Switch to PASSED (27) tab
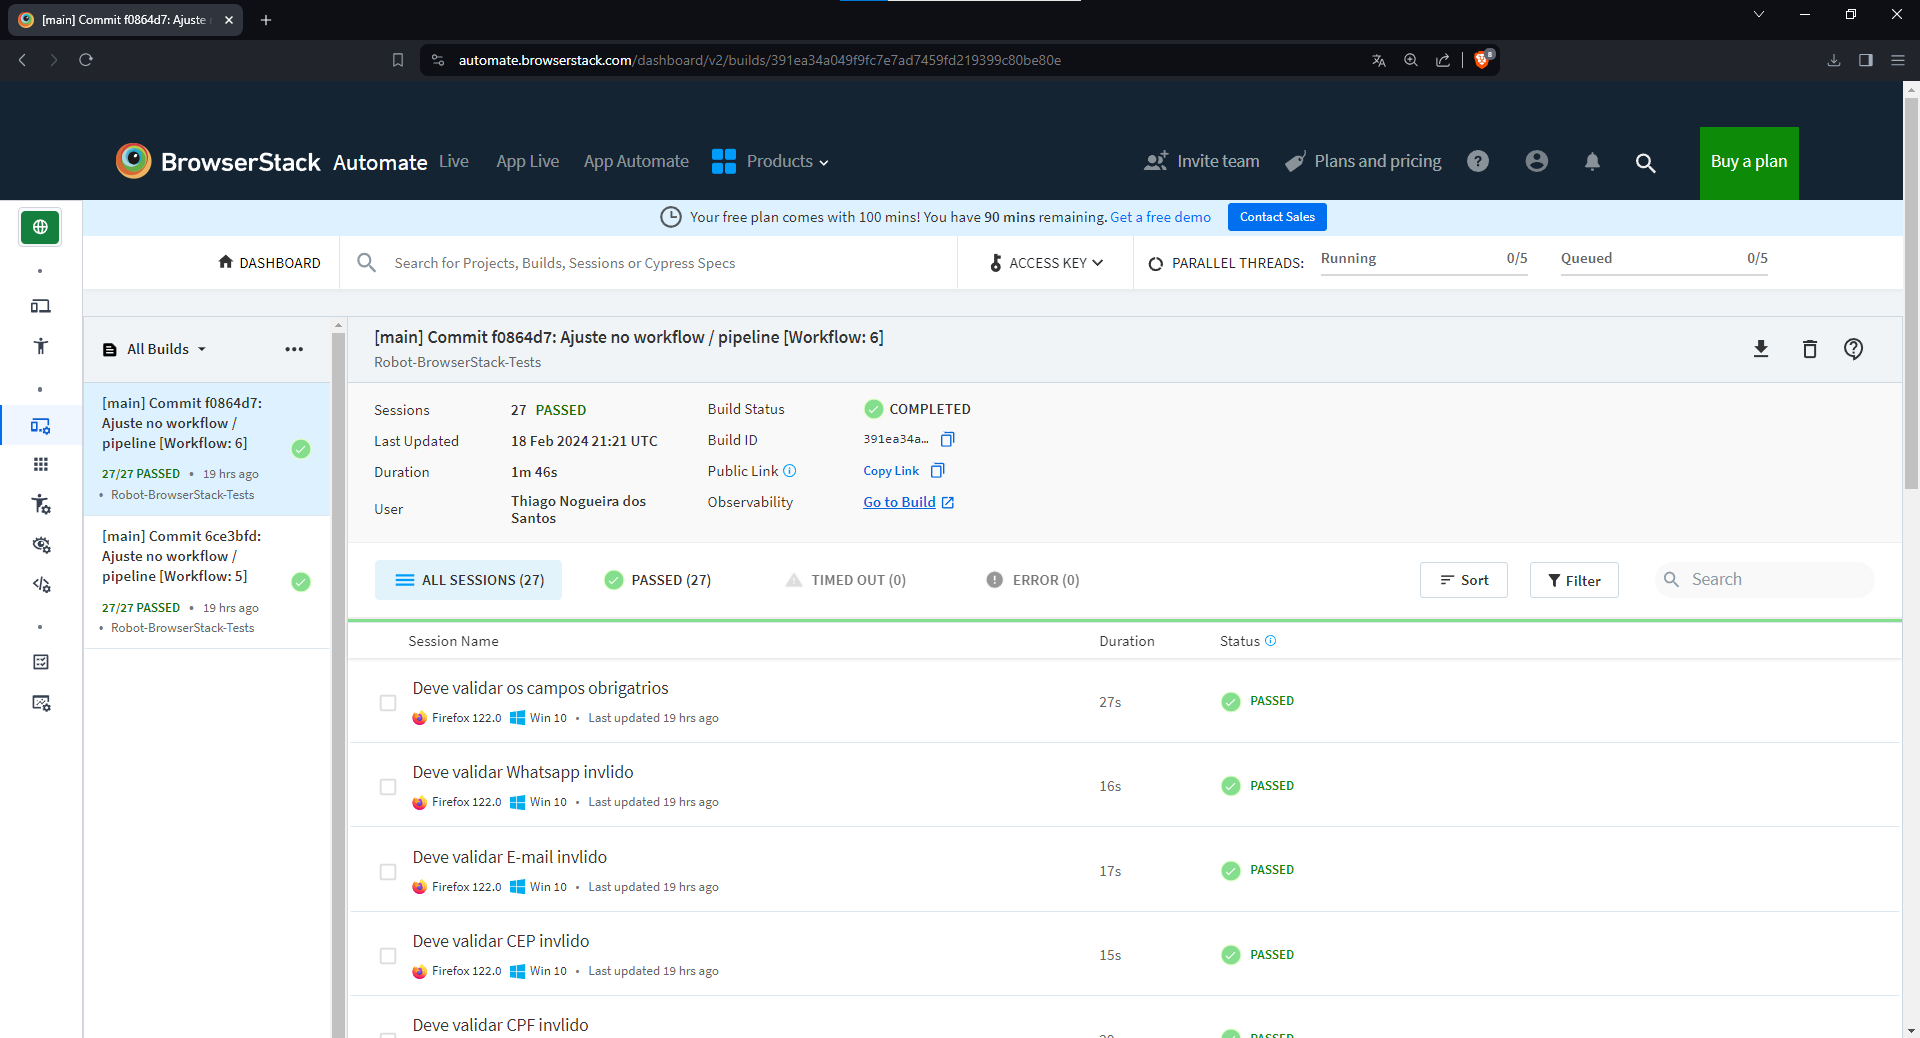The image size is (1920, 1038). tap(658, 580)
